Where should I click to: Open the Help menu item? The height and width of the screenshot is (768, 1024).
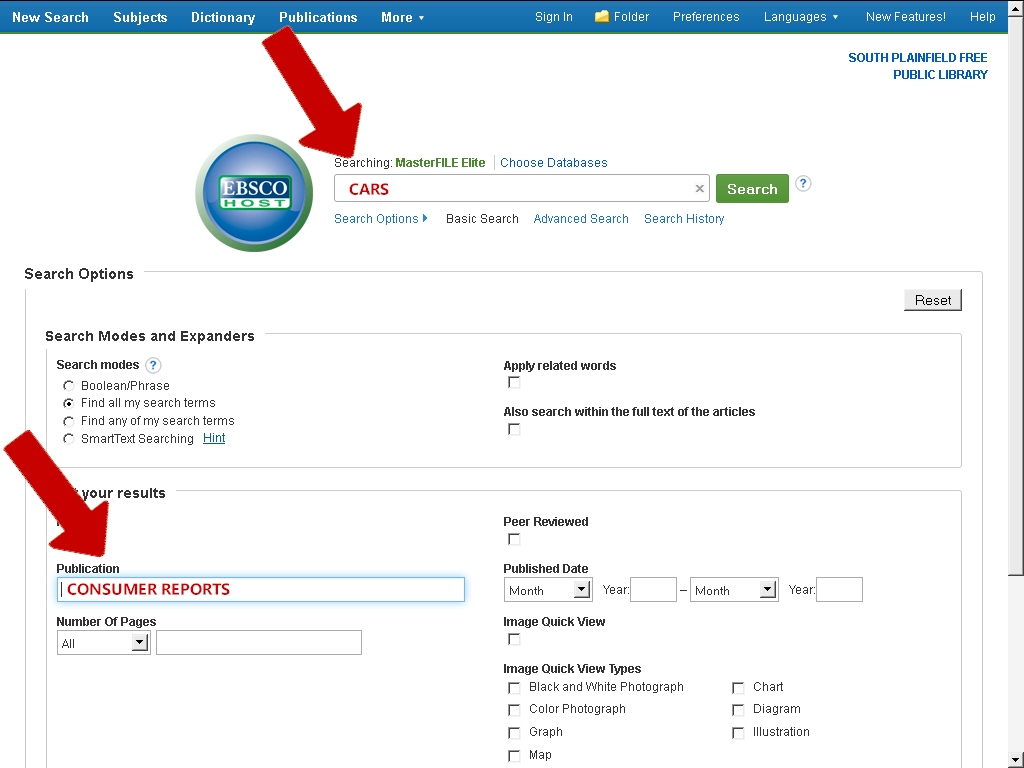(x=982, y=17)
